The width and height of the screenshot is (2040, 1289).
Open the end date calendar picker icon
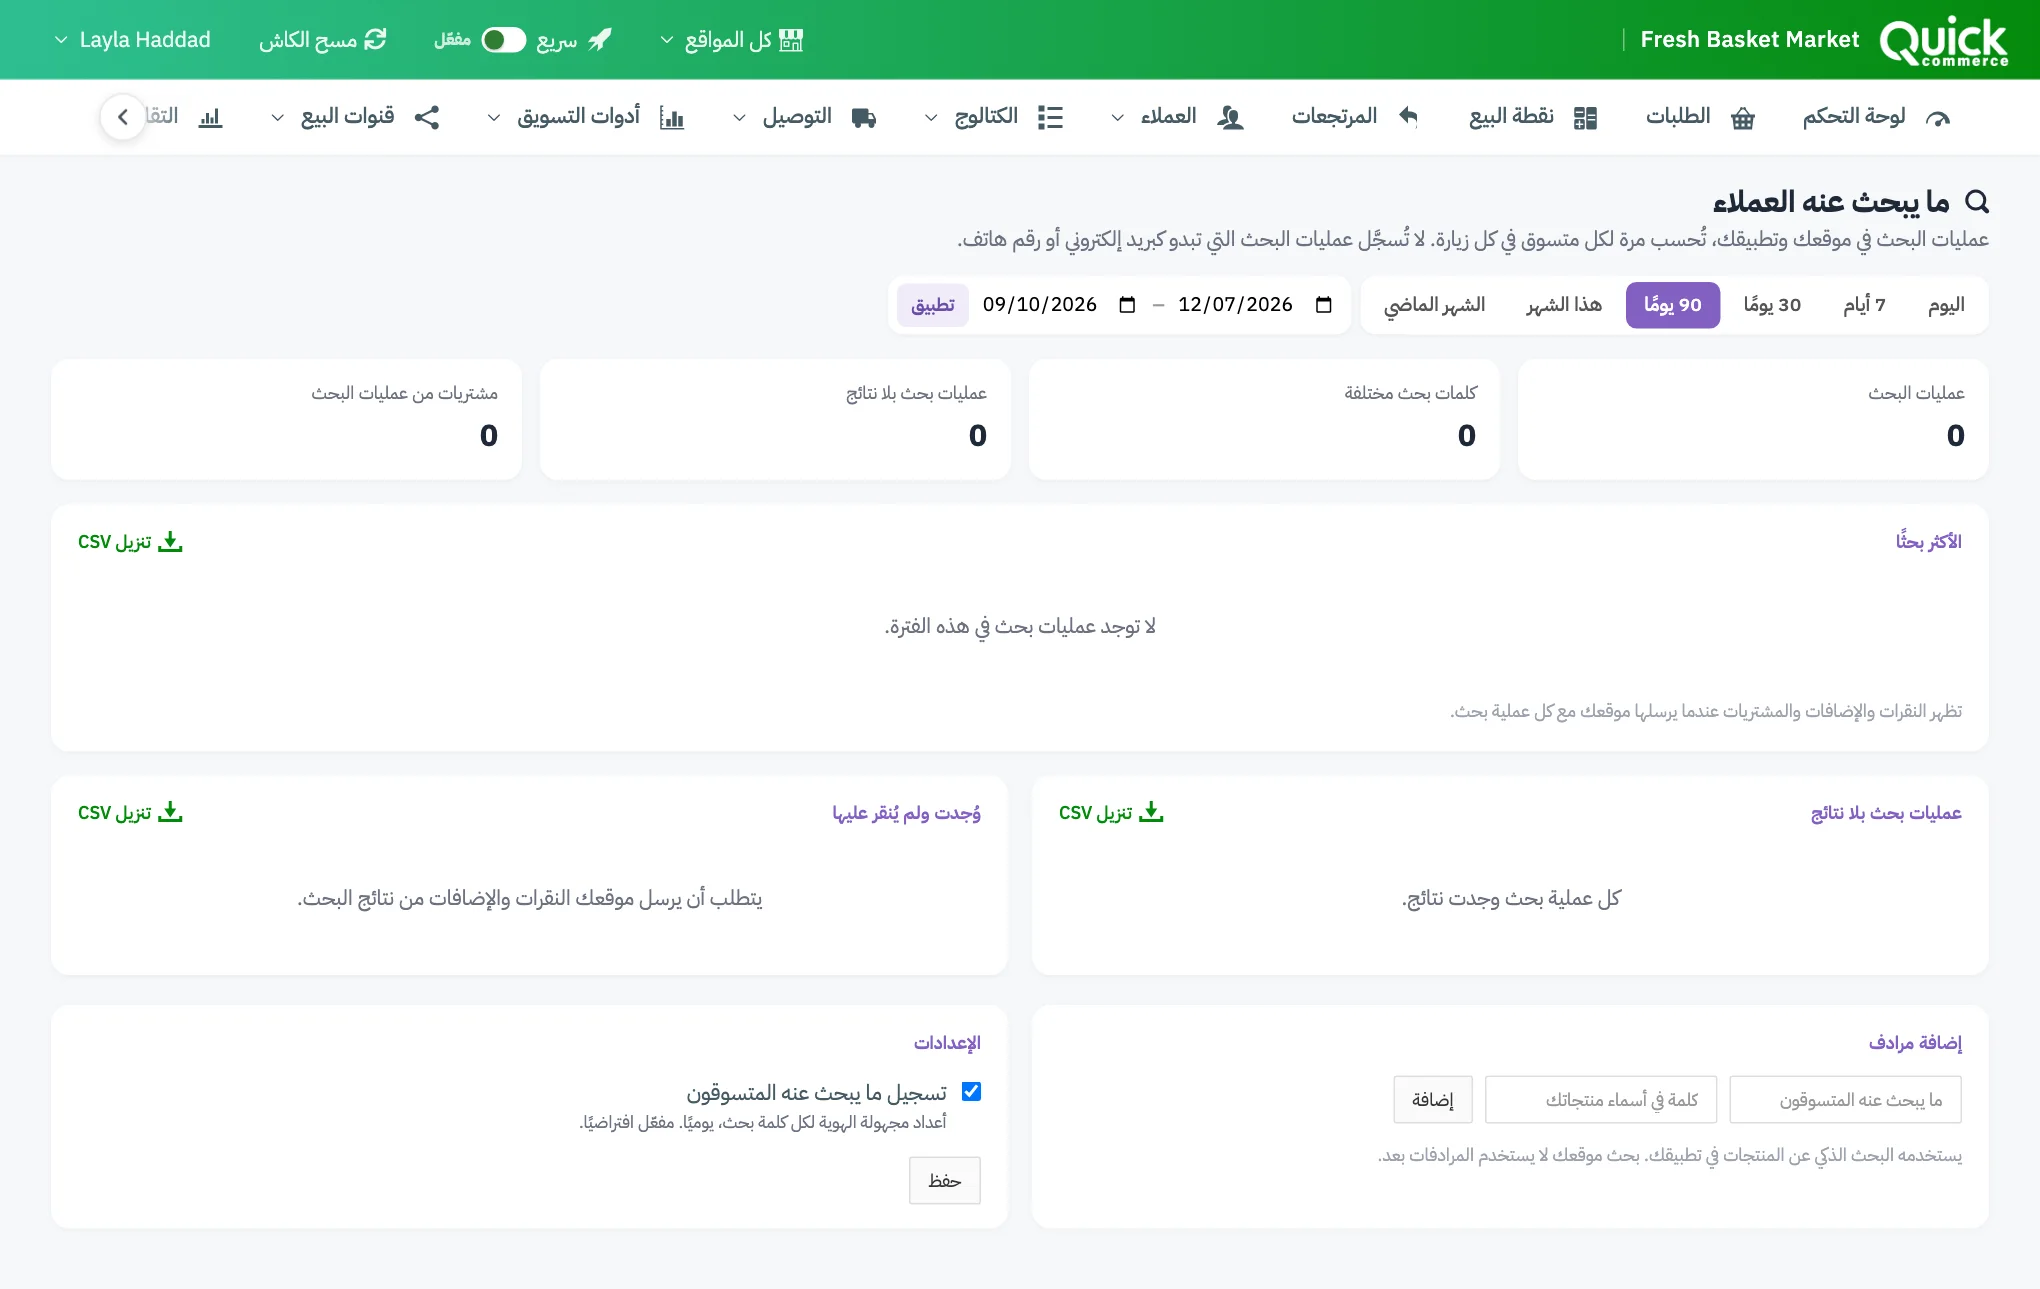click(x=1127, y=305)
